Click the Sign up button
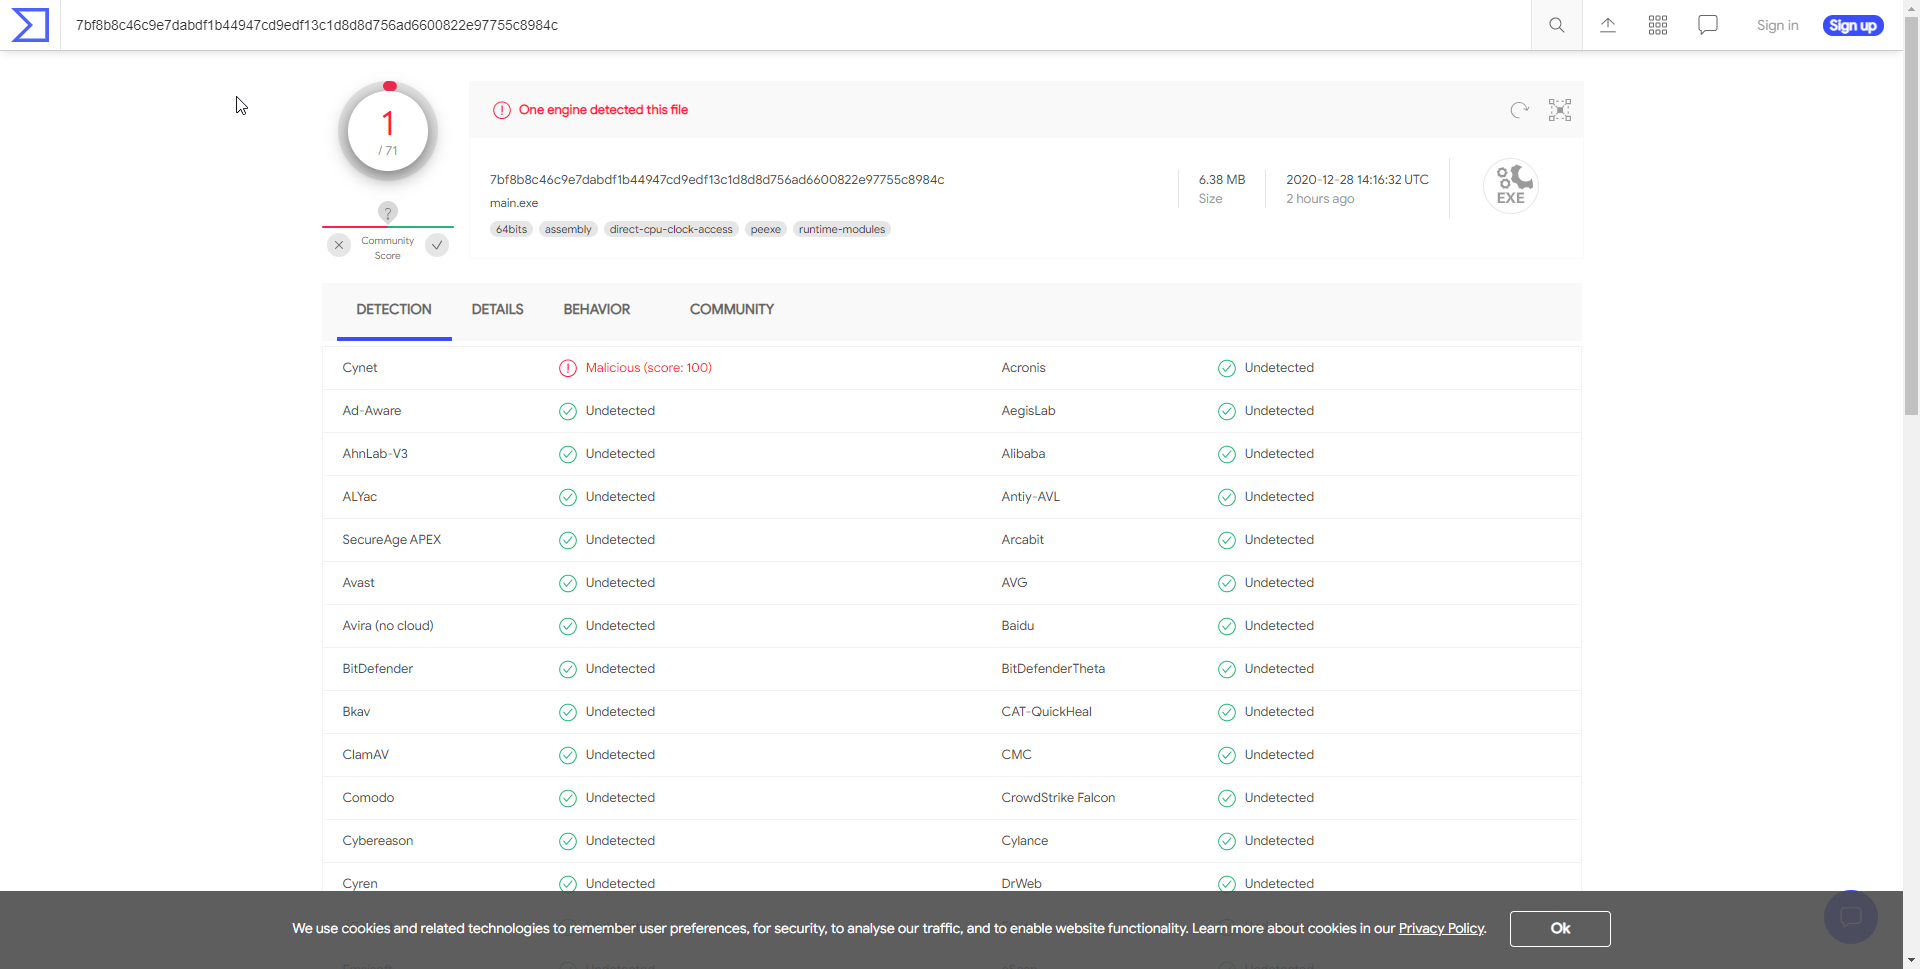This screenshot has width=1920, height=969. click(1852, 26)
